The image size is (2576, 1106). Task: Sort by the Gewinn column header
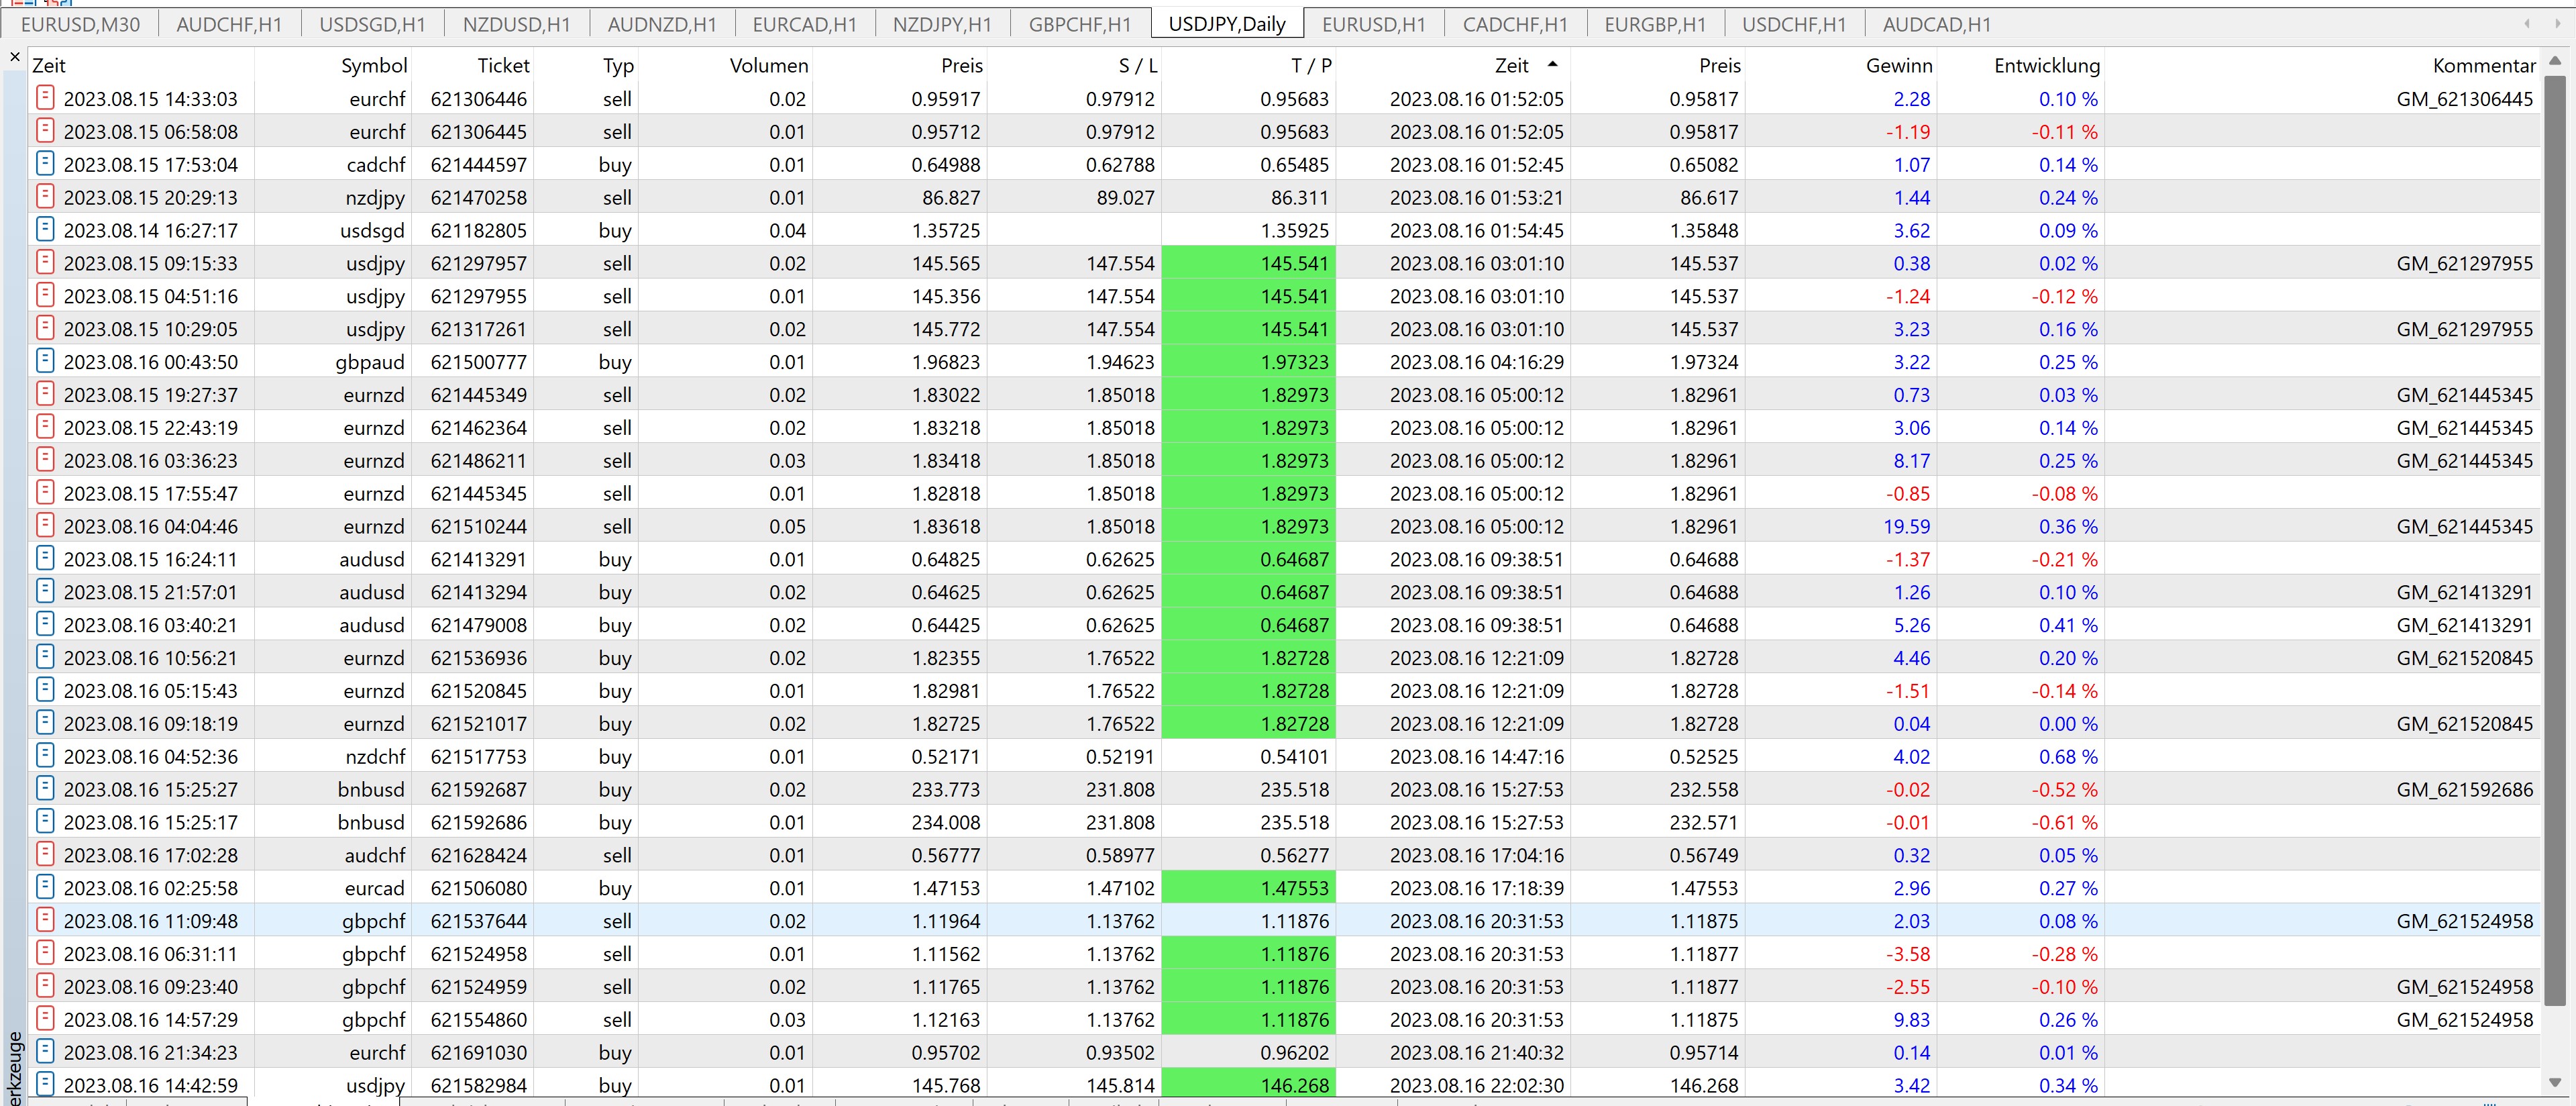pos(1898,66)
